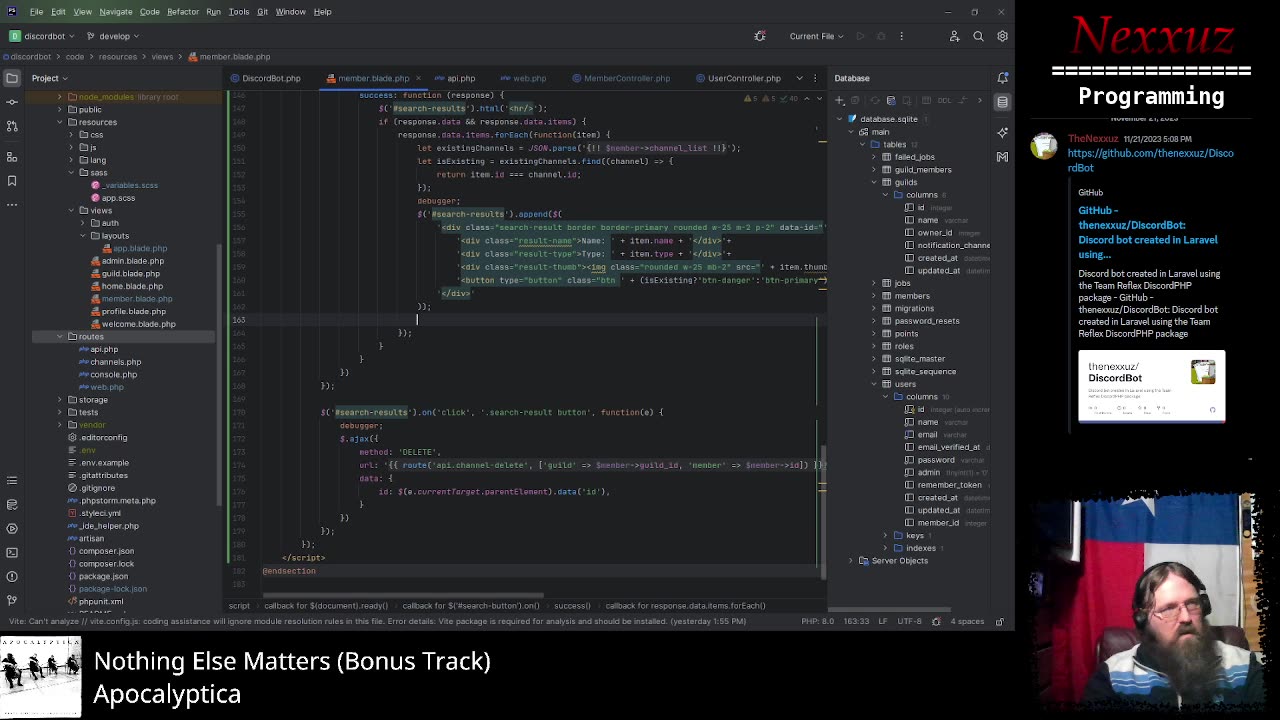
Task: Open the Current File run configuration dropdown
Action: (x=817, y=36)
